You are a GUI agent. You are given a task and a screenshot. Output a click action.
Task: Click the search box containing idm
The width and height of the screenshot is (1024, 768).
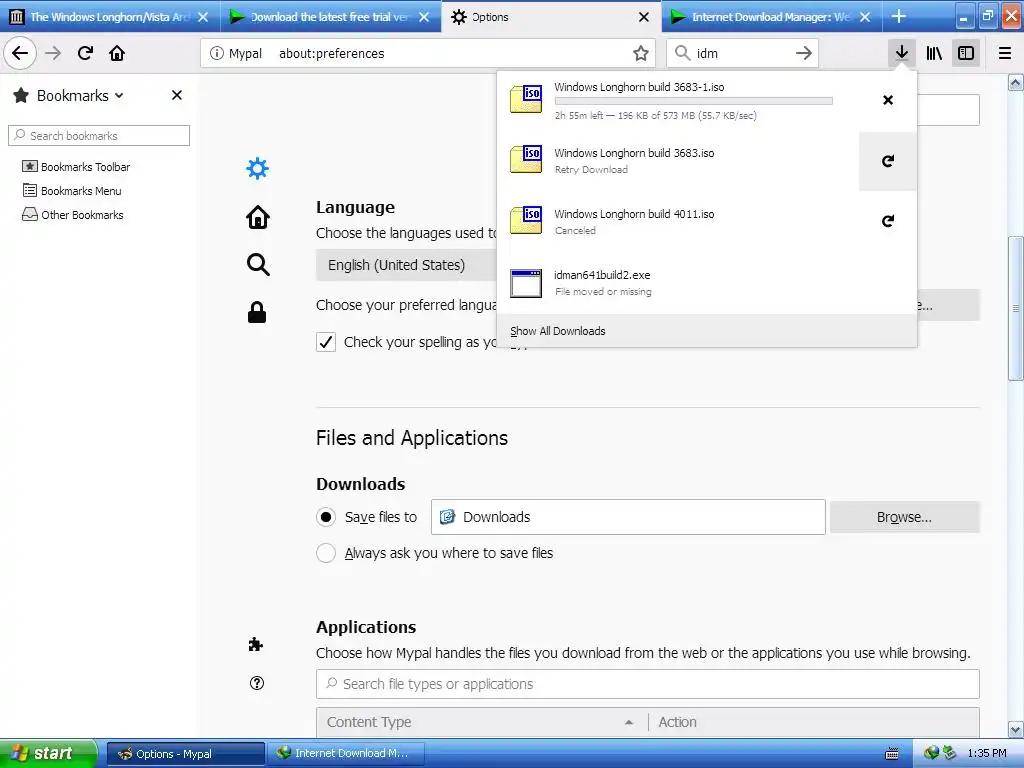point(742,54)
